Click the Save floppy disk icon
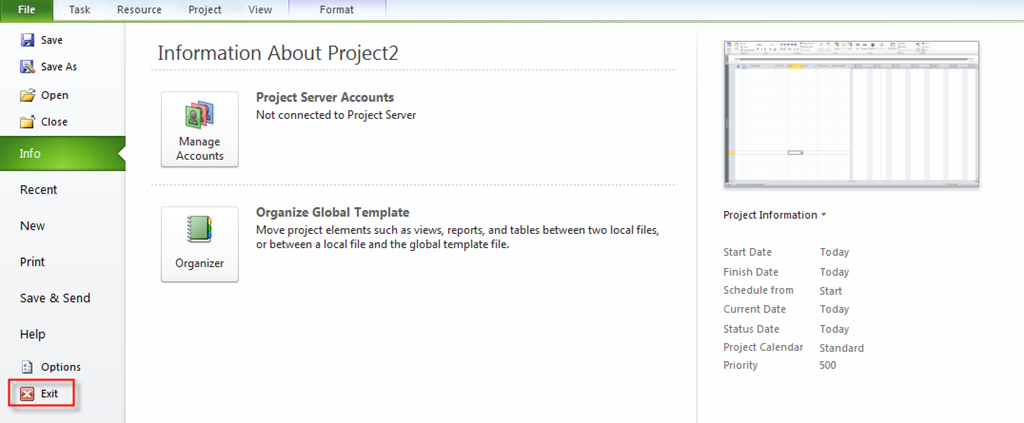The height and width of the screenshot is (423, 1024). pos(27,40)
